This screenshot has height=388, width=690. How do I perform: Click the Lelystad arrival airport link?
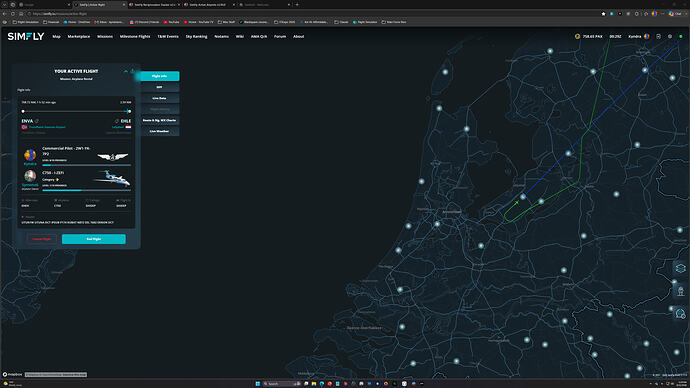click(x=117, y=127)
